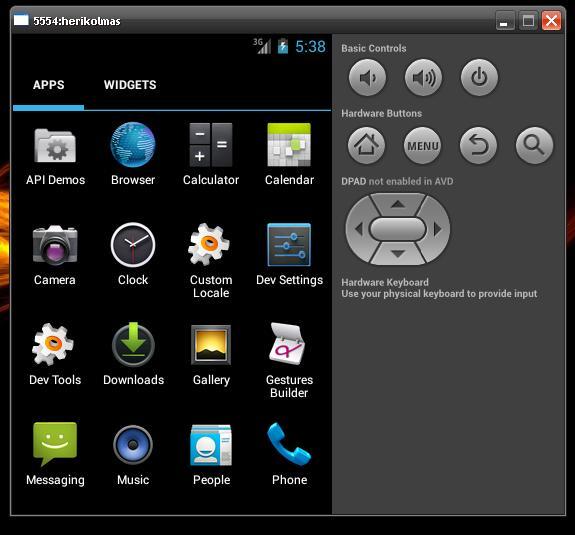Open Dev Settings
This screenshot has height=535, width=575.
[x=289, y=255]
